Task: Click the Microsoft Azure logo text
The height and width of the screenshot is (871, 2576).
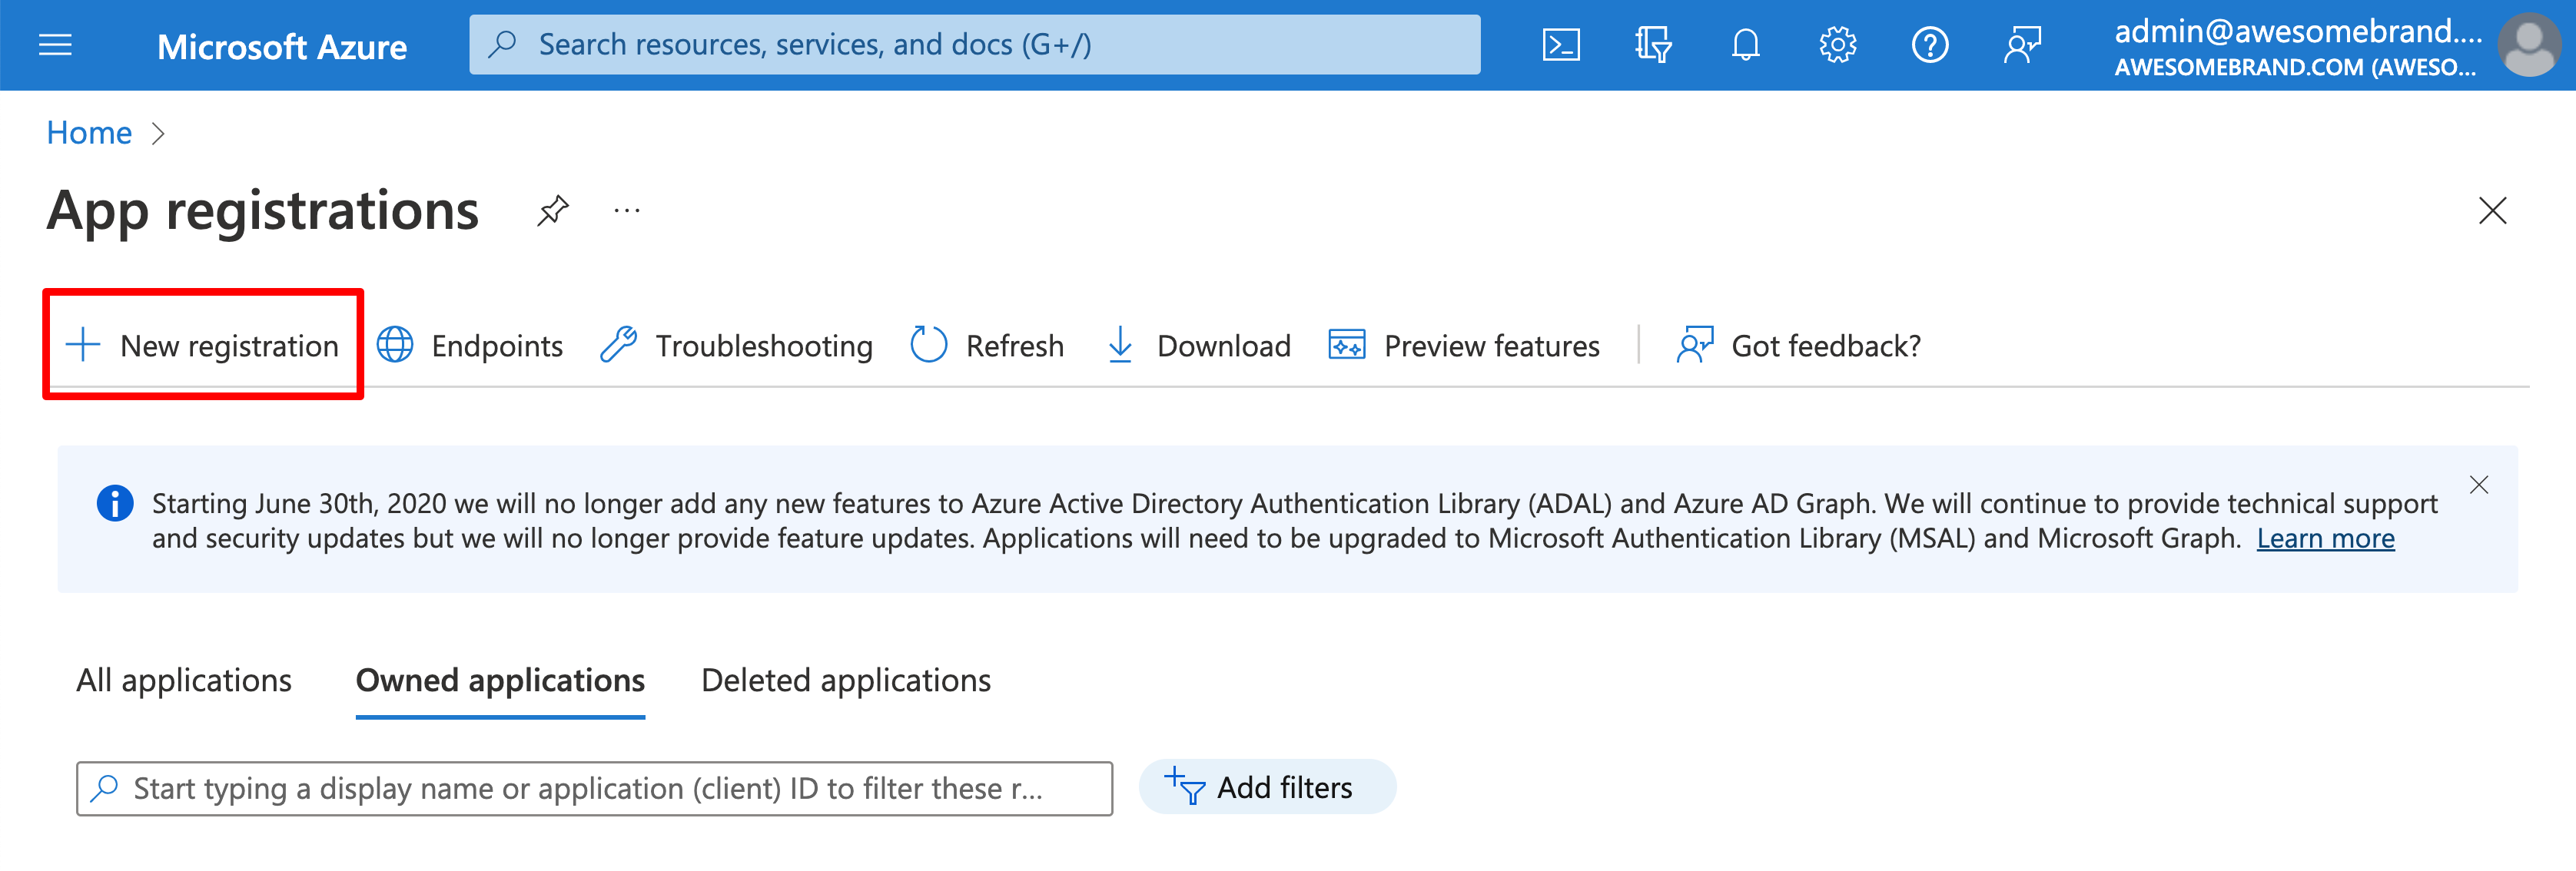Action: pyautogui.click(x=281, y=46)
